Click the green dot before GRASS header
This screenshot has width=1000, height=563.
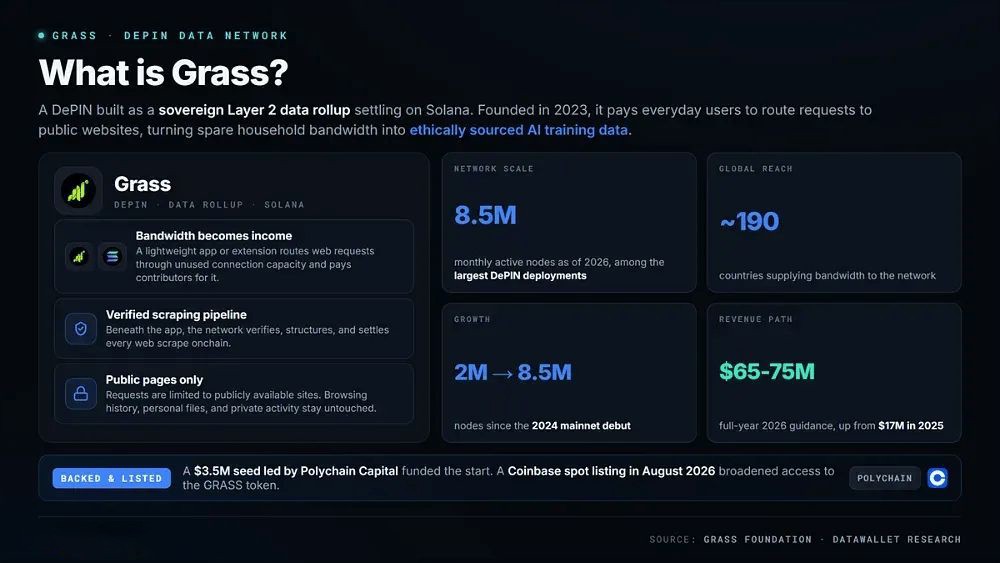point(41,36)
